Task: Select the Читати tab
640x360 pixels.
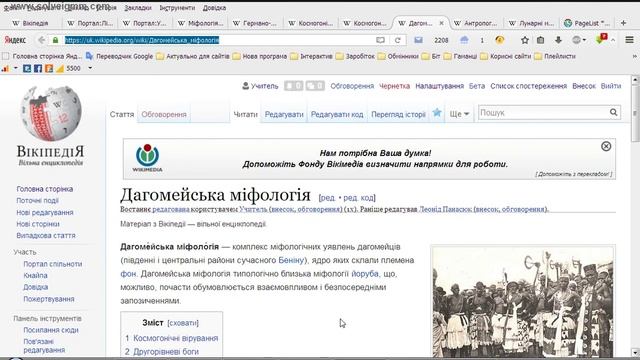Action: (245, 114)
